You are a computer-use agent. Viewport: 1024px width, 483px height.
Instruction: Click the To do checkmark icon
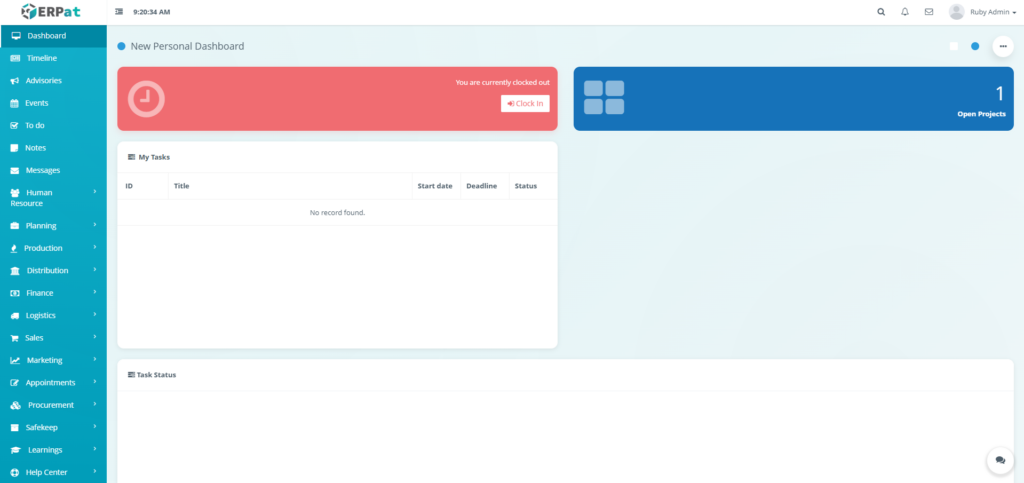click(14, 125)
